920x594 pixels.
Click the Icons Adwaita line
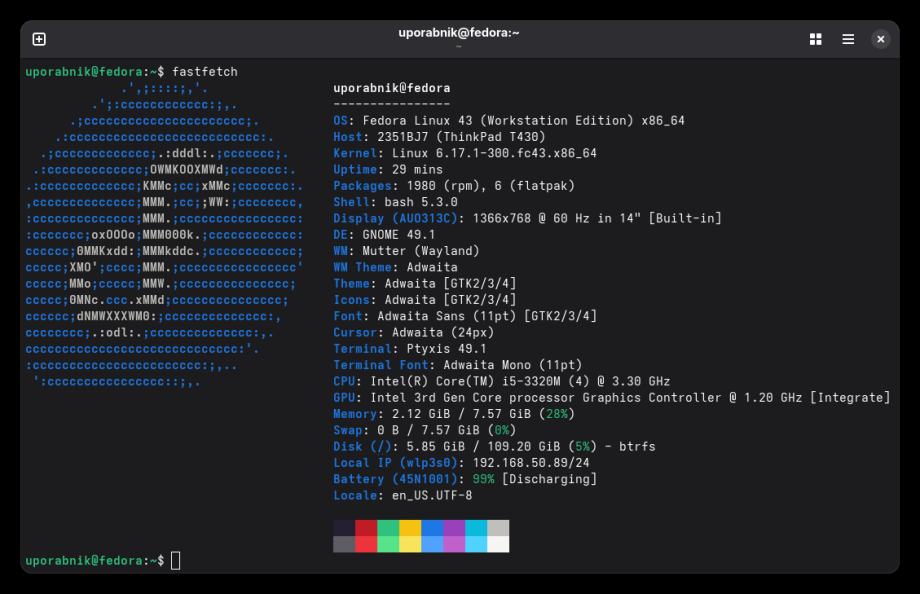(425, 300)
